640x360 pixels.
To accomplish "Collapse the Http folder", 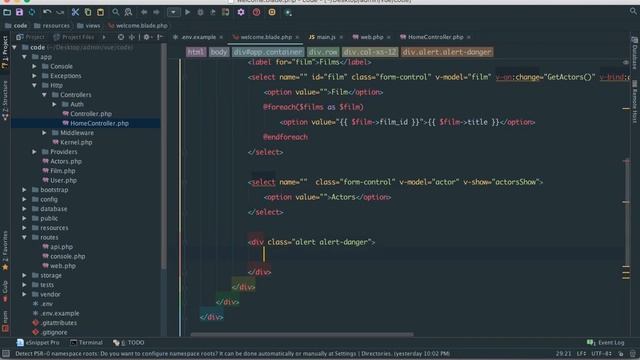I will [35, 85].
